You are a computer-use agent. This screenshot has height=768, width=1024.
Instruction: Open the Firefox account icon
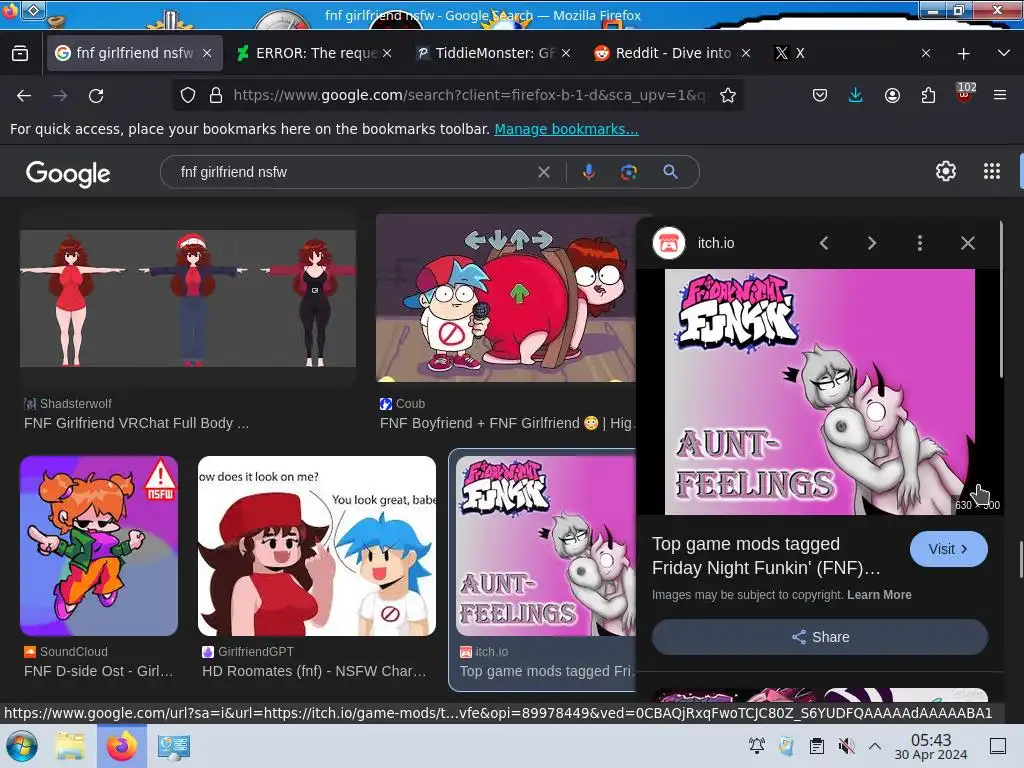(x=892, y=95)
